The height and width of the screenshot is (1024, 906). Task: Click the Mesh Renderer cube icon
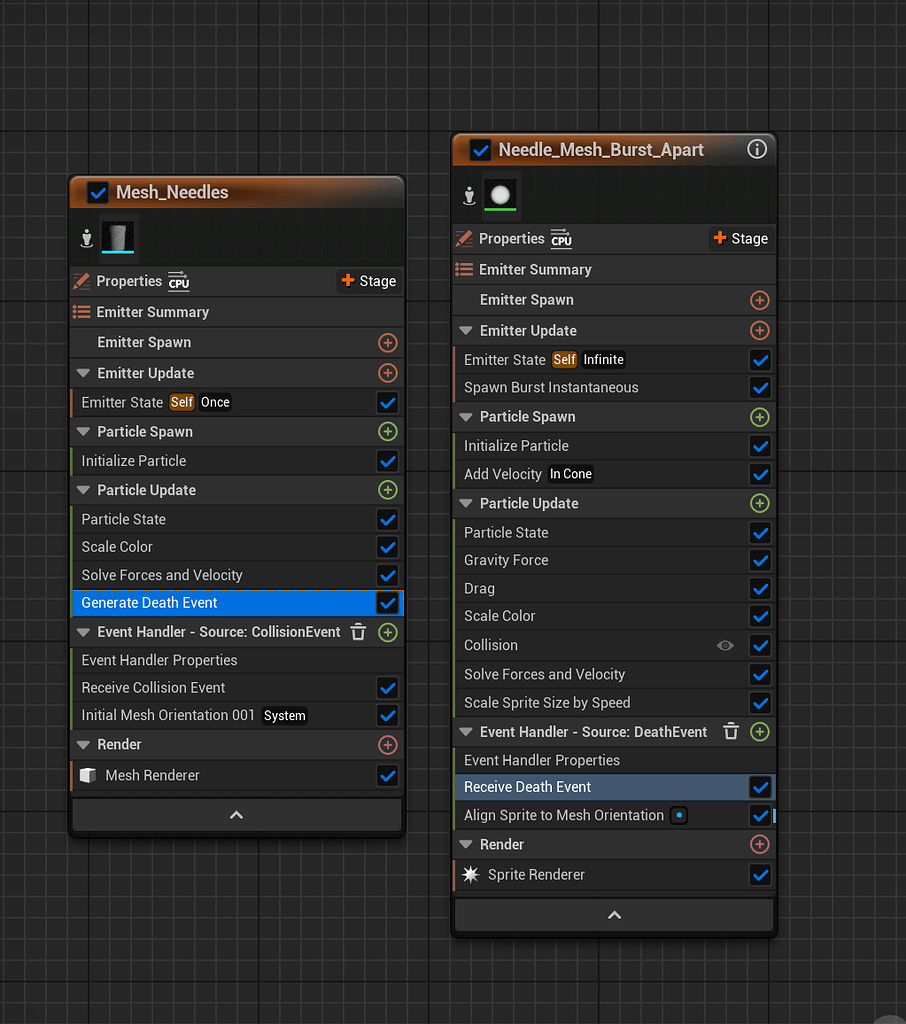[x=87, y=775]
